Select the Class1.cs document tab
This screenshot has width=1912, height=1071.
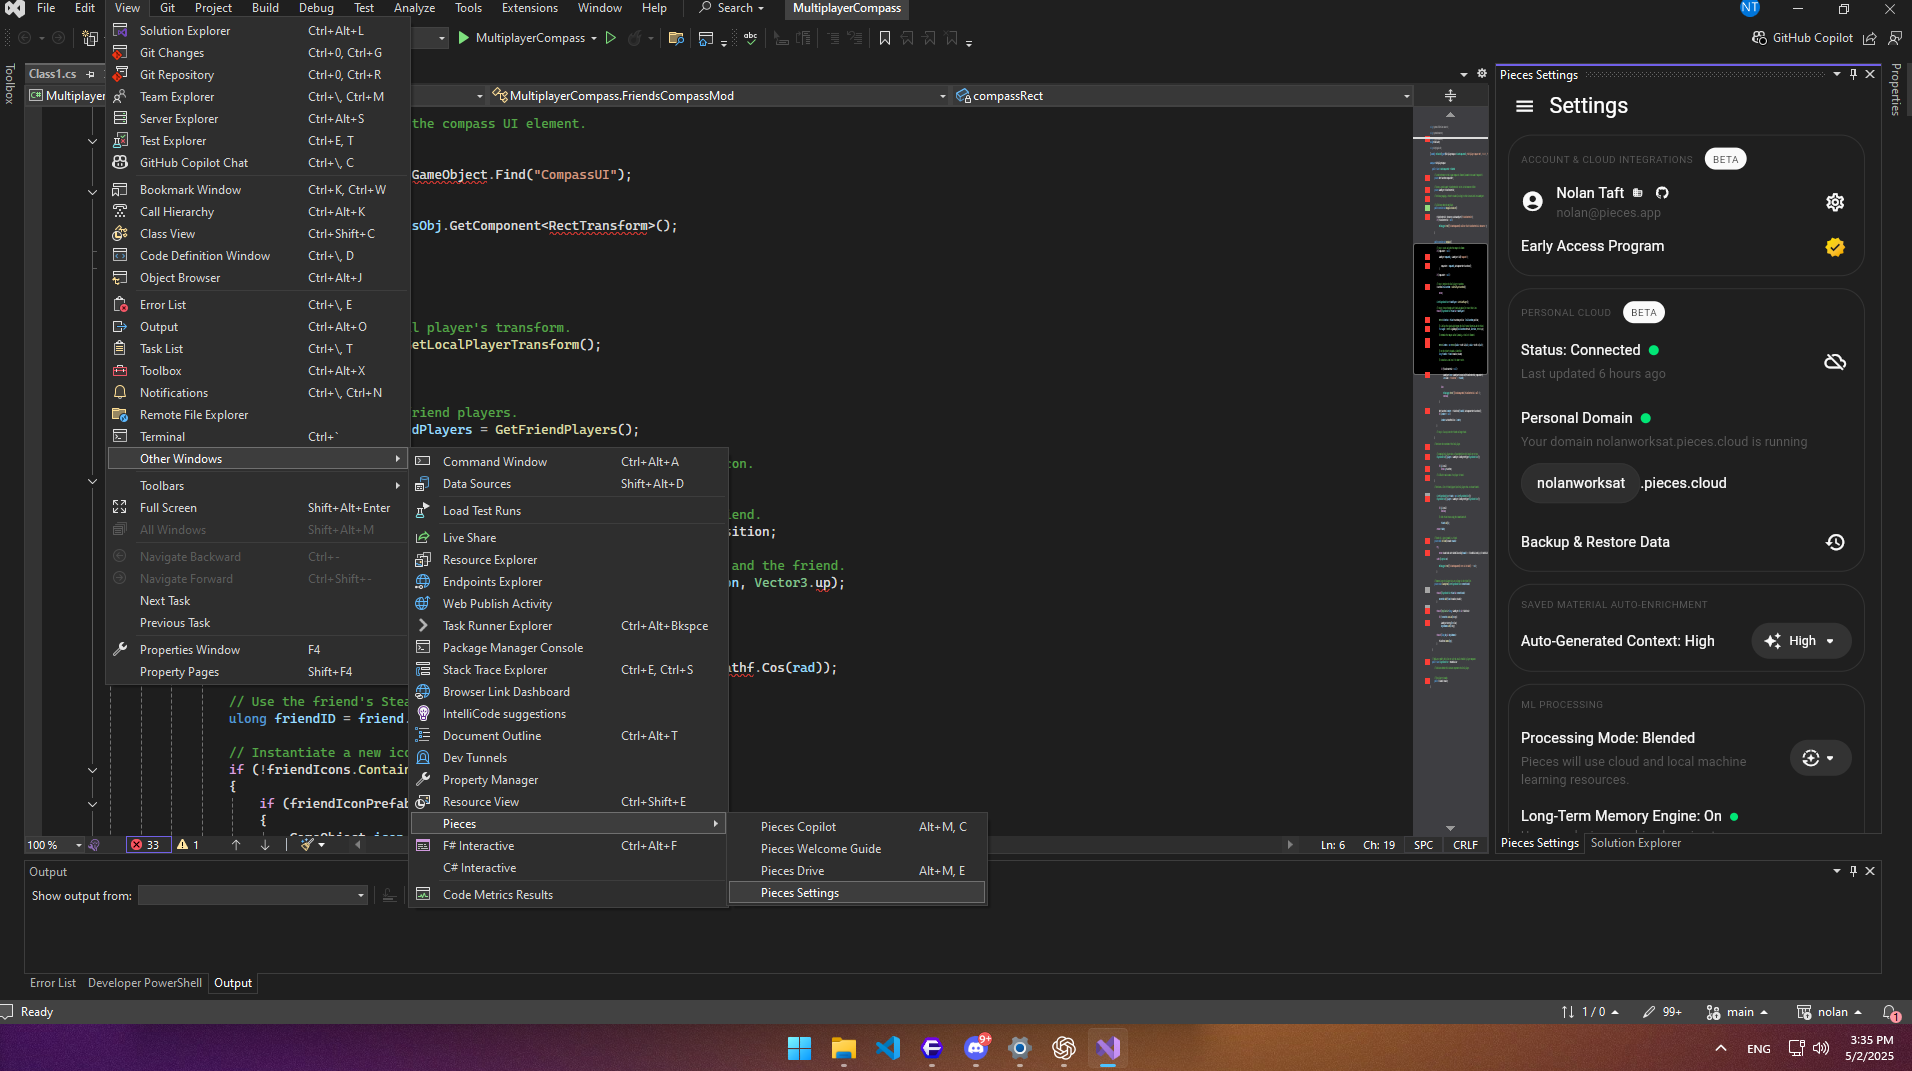[x=52, y=74]
